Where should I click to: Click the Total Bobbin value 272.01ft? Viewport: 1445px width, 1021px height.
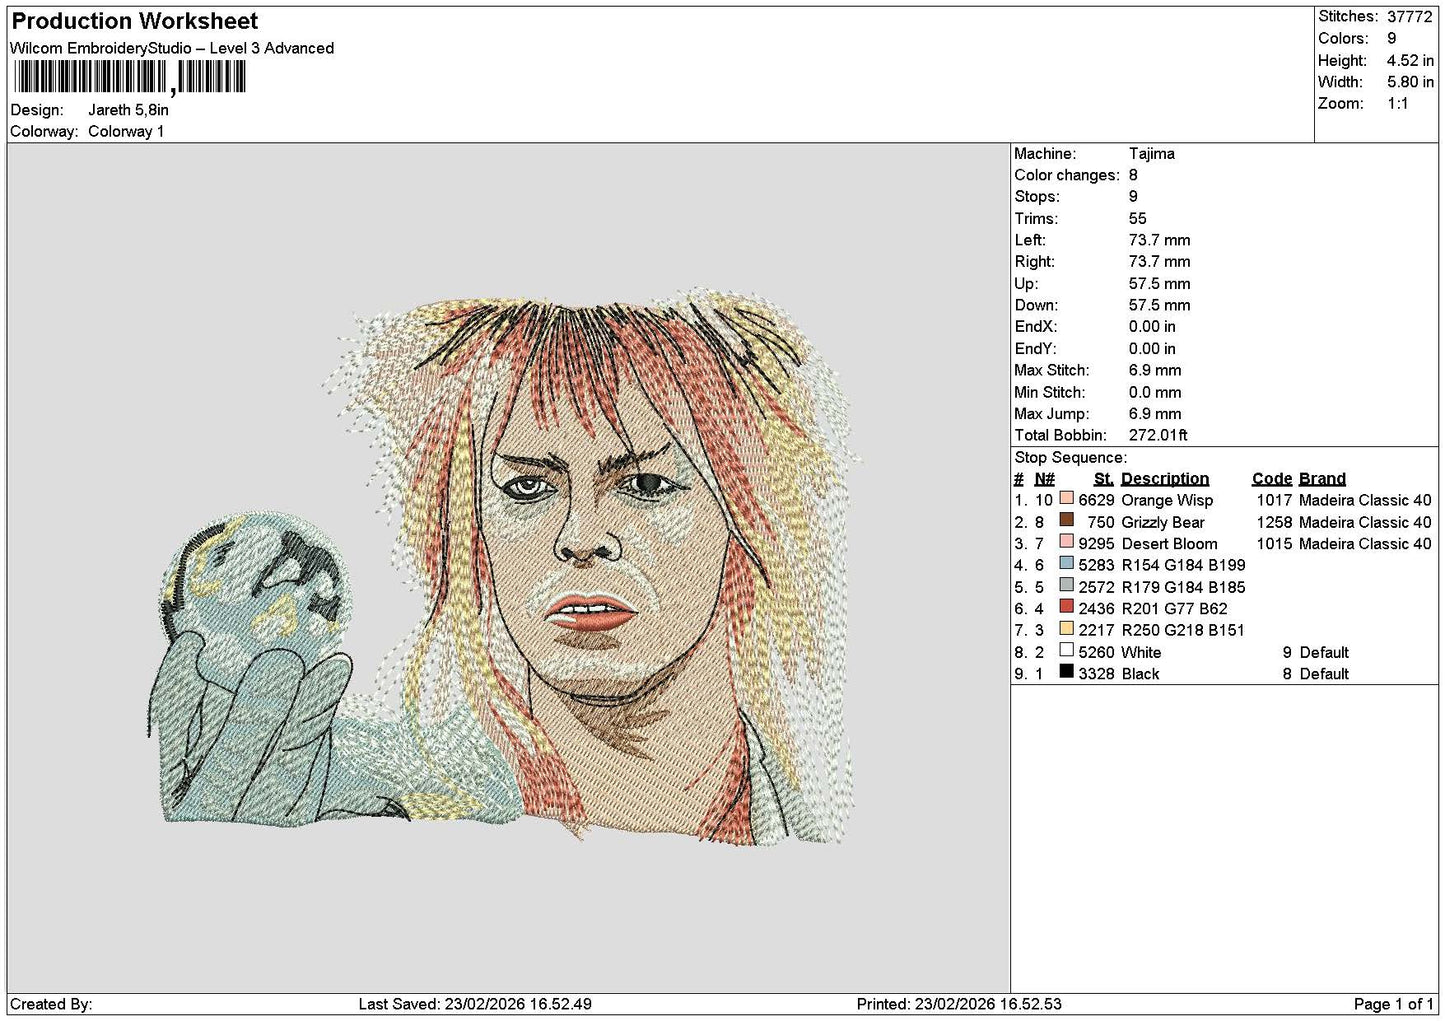tap(1158, 435)
